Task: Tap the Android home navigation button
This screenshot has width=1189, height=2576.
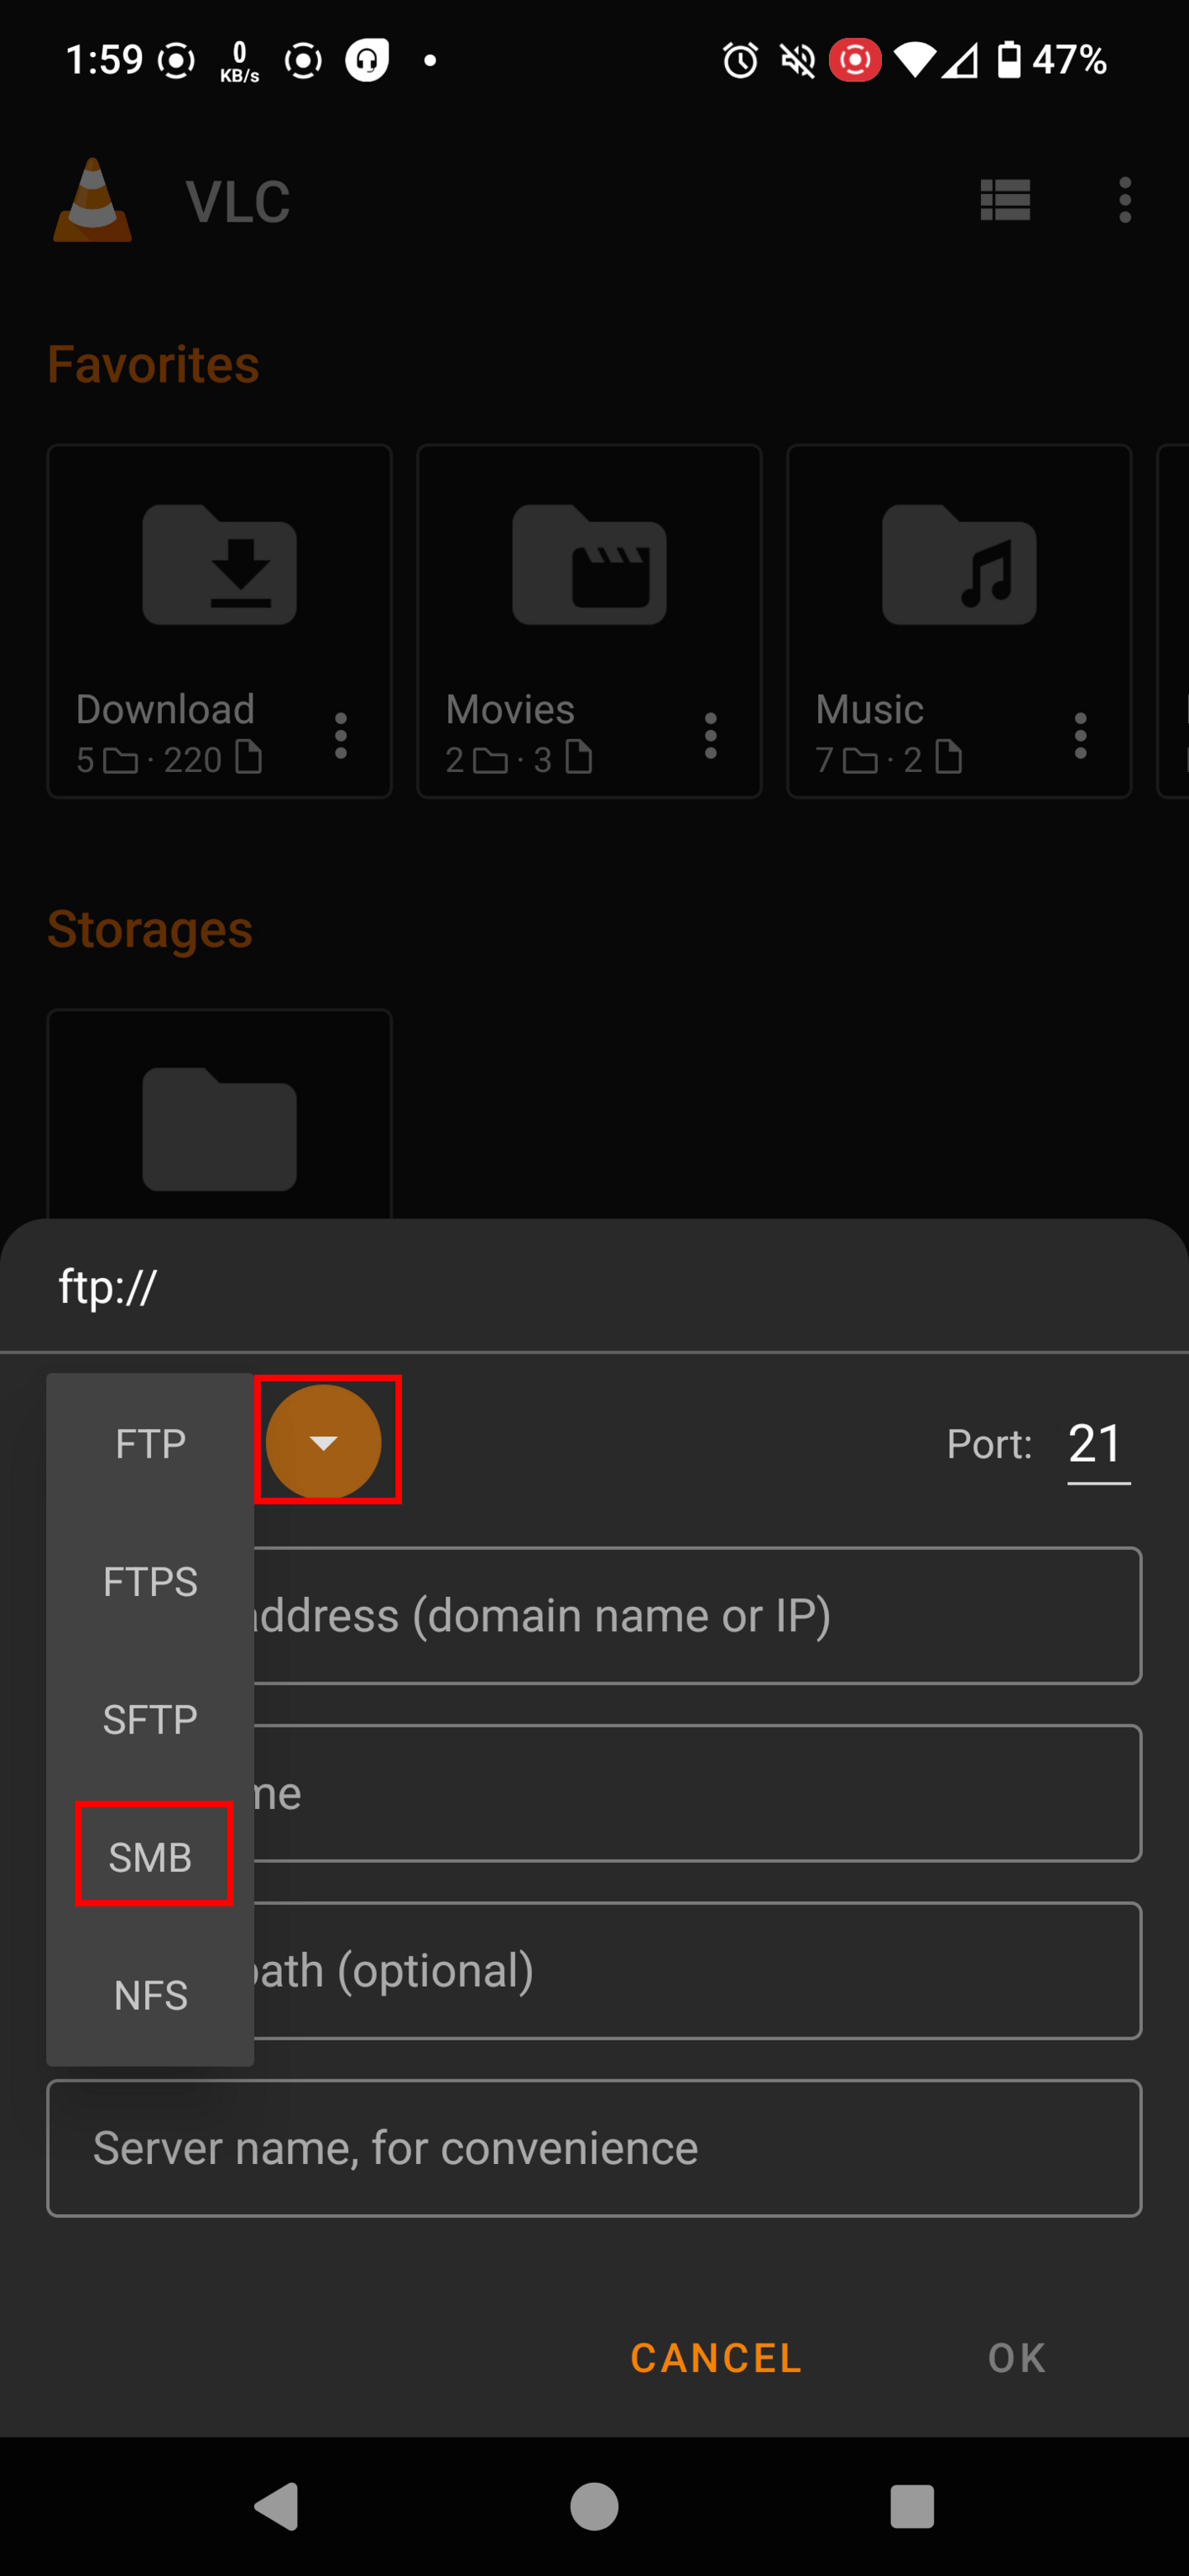Action: (594, 2506)
